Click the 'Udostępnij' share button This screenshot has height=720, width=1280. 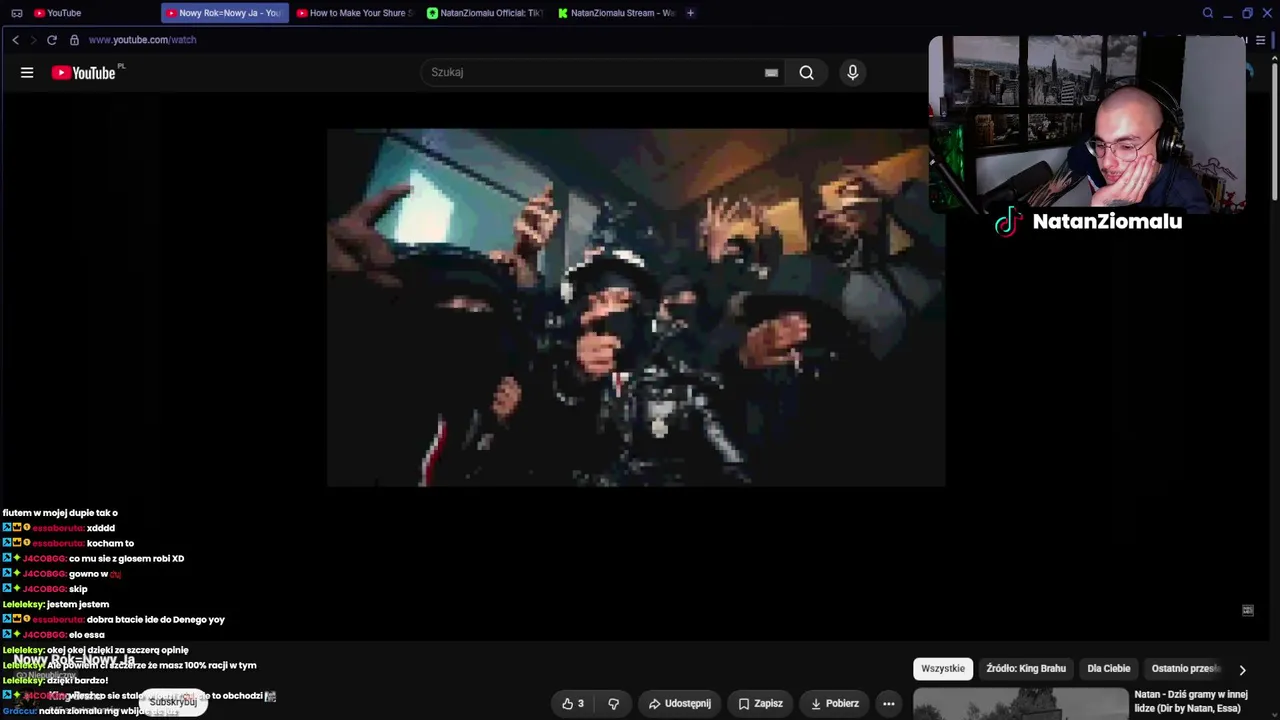pyautogui.click(x=679, y=703)
